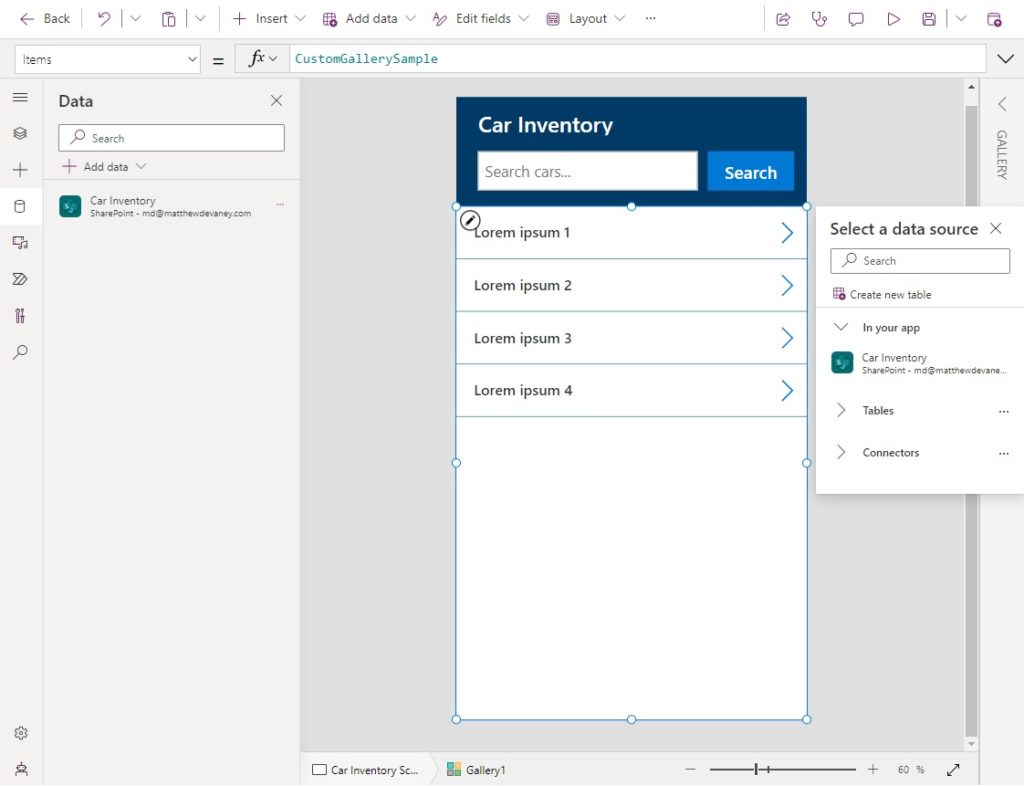Image resolution: width=1024 pixels, height=786 pixels.
Task: Open the Advanced tools icon in sidebar
Action: (x=20, y=316)
